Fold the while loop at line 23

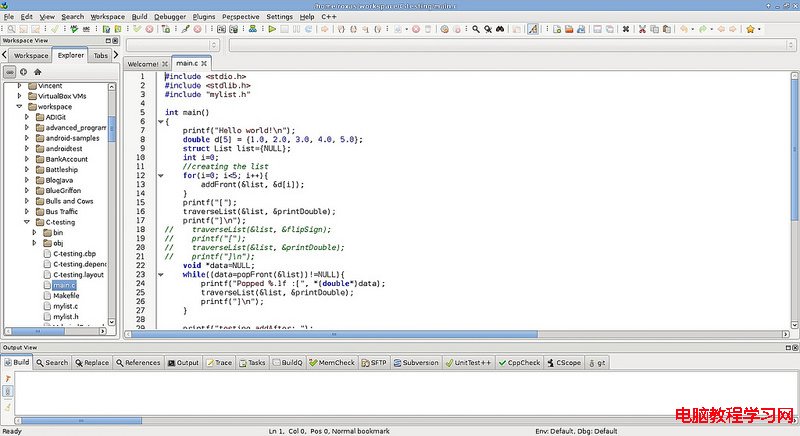click(x=160, y=274)
